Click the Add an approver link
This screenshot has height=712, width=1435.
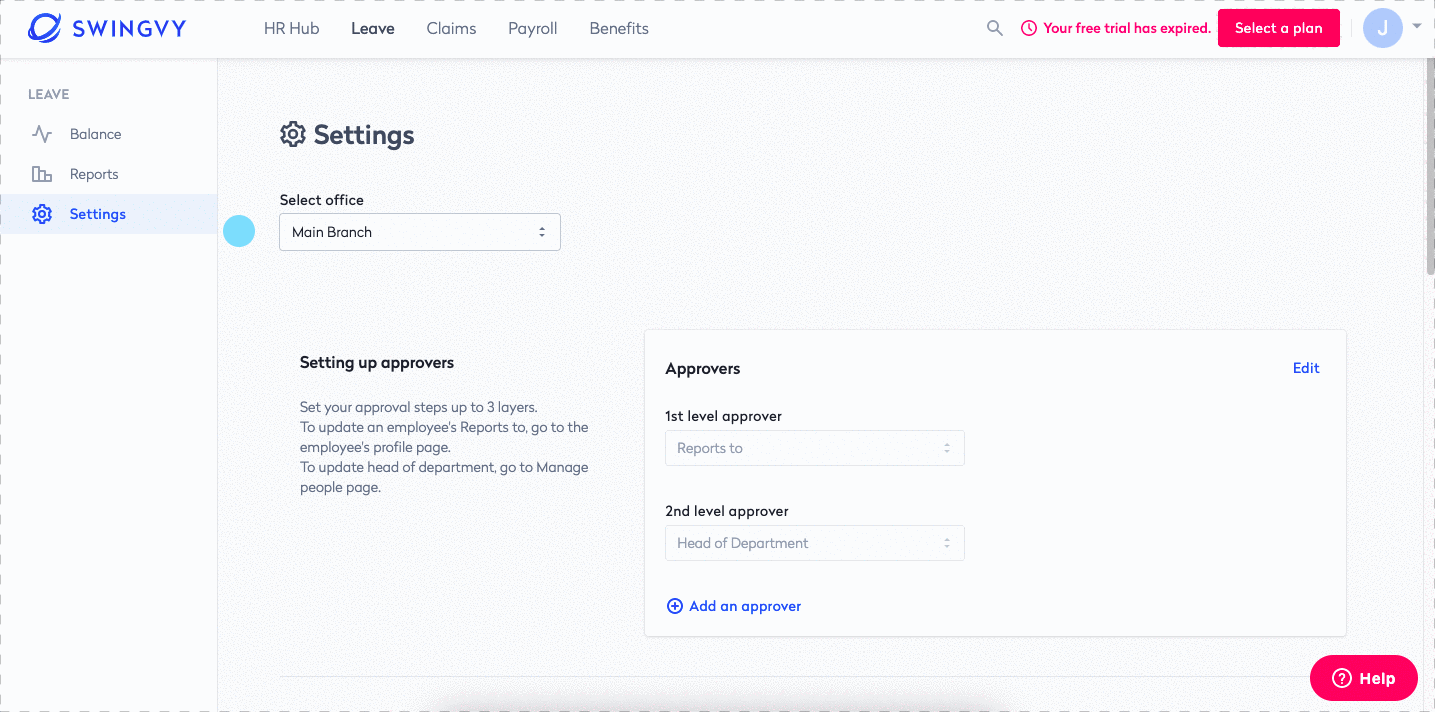point(745,606)
